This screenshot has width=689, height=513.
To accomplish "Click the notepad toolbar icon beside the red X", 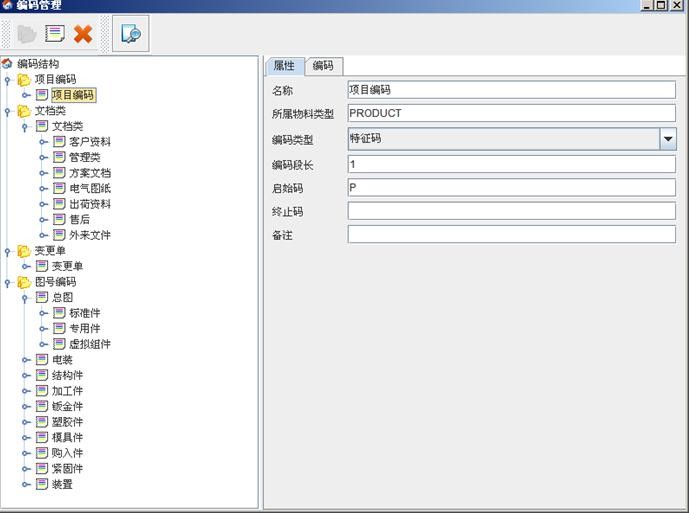I will [55, 35].
